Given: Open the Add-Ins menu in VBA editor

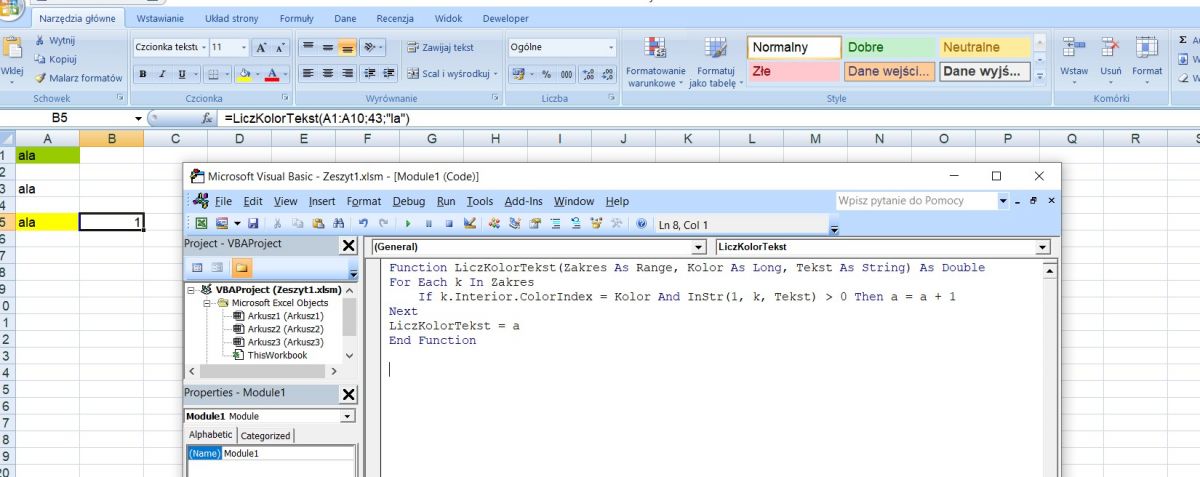Looking at the screenshot, I should pos(524,201).
